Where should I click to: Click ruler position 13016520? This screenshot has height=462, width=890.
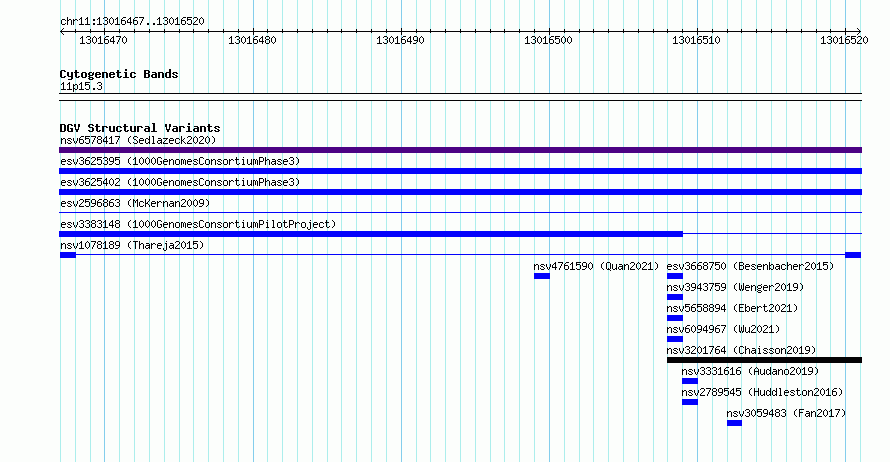click(x=844, y=40)
